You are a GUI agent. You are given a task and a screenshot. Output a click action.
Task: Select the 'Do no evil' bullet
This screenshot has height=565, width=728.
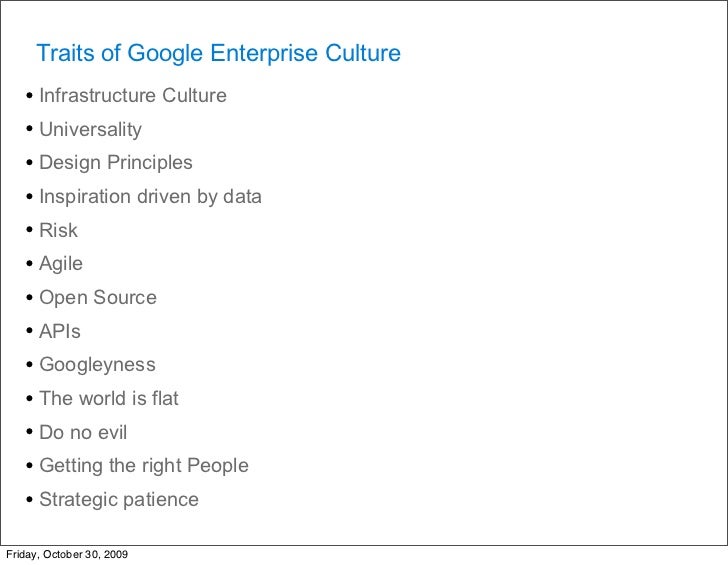(83, 432)
